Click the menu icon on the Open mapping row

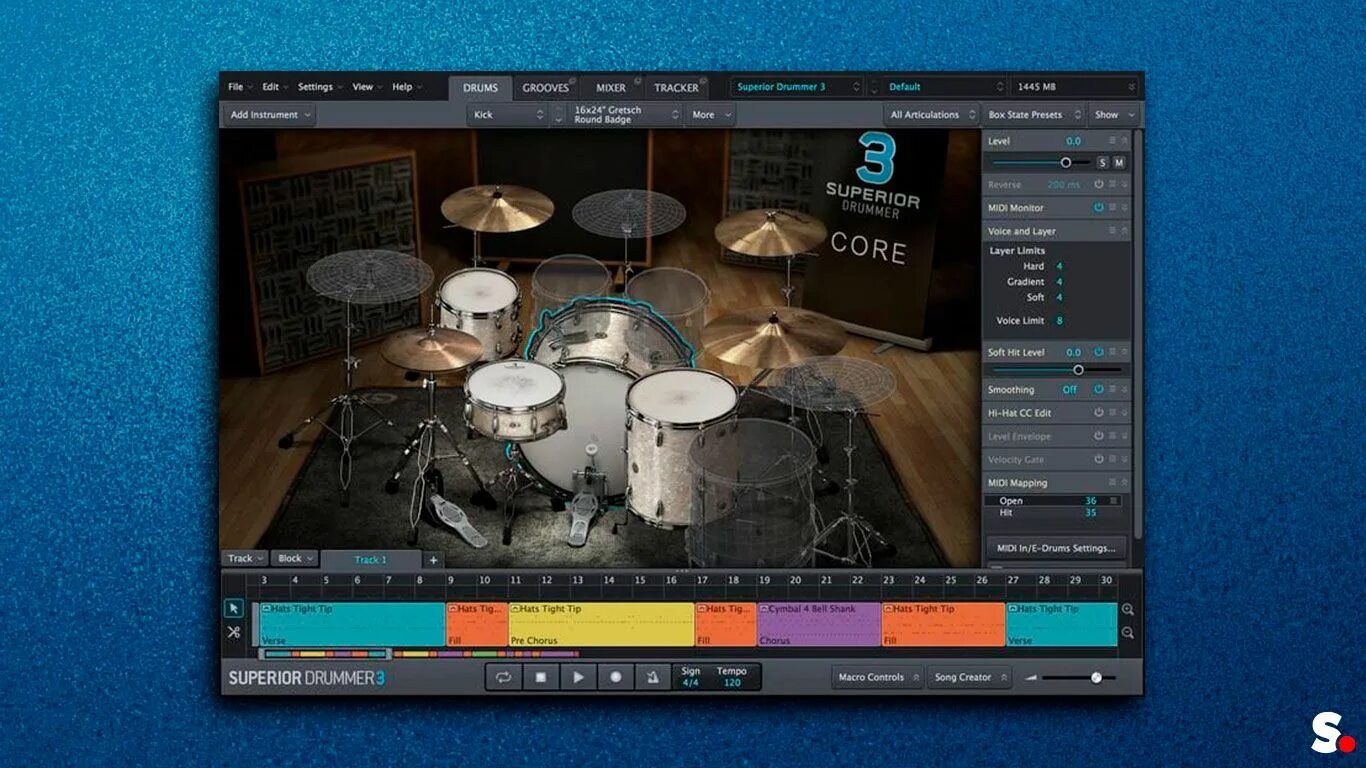(x=1114, y=500)
